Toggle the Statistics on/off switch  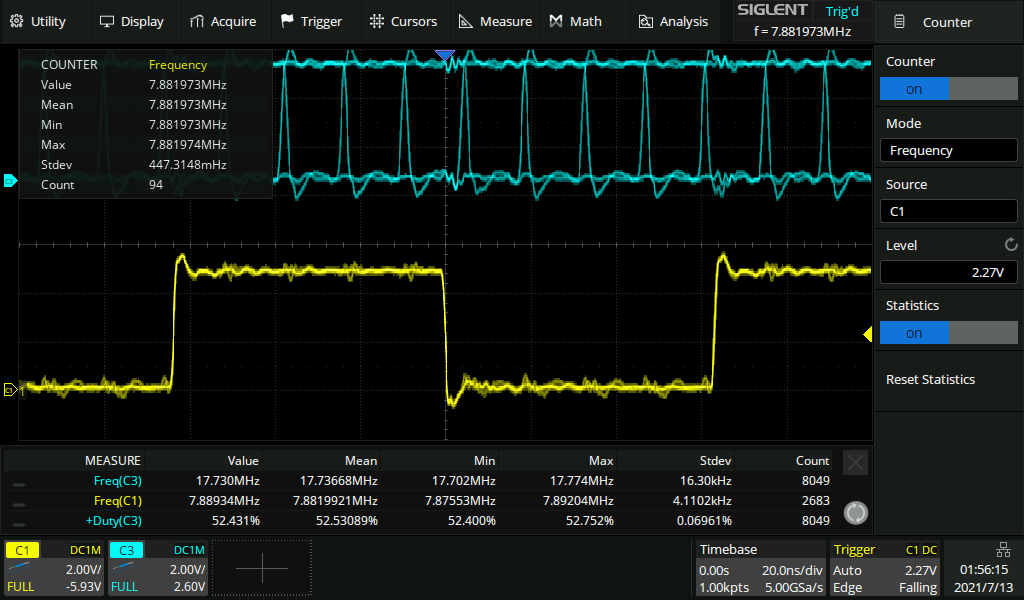pyautogui.click(x=948, y=333)
